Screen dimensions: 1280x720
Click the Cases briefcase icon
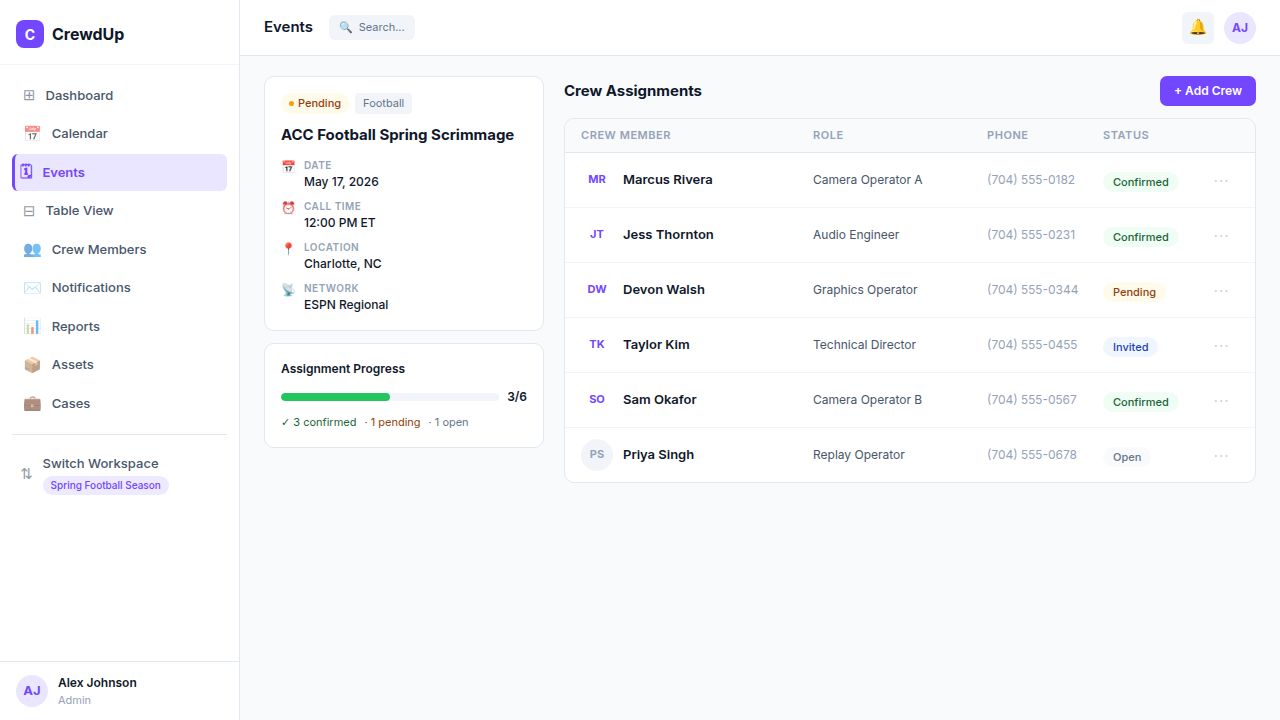[32, 404]
